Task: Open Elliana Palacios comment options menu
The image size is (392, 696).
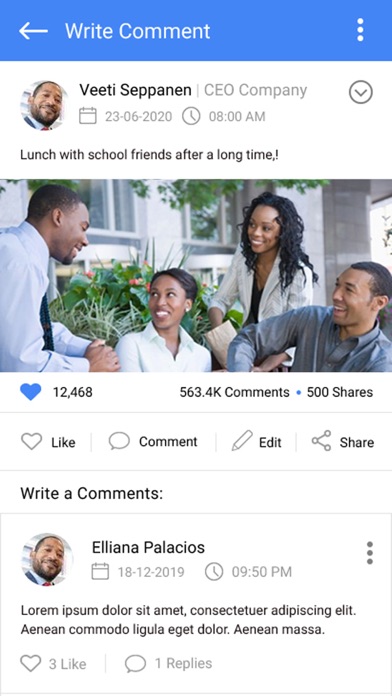Action: coord(369,553)
